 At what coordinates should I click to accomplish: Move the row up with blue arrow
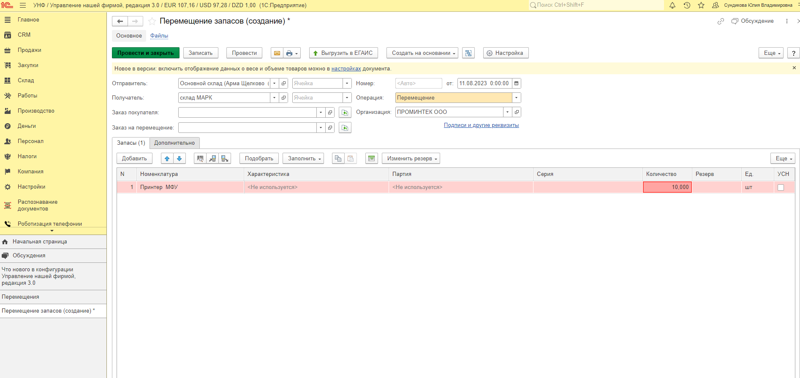(167, 159)
